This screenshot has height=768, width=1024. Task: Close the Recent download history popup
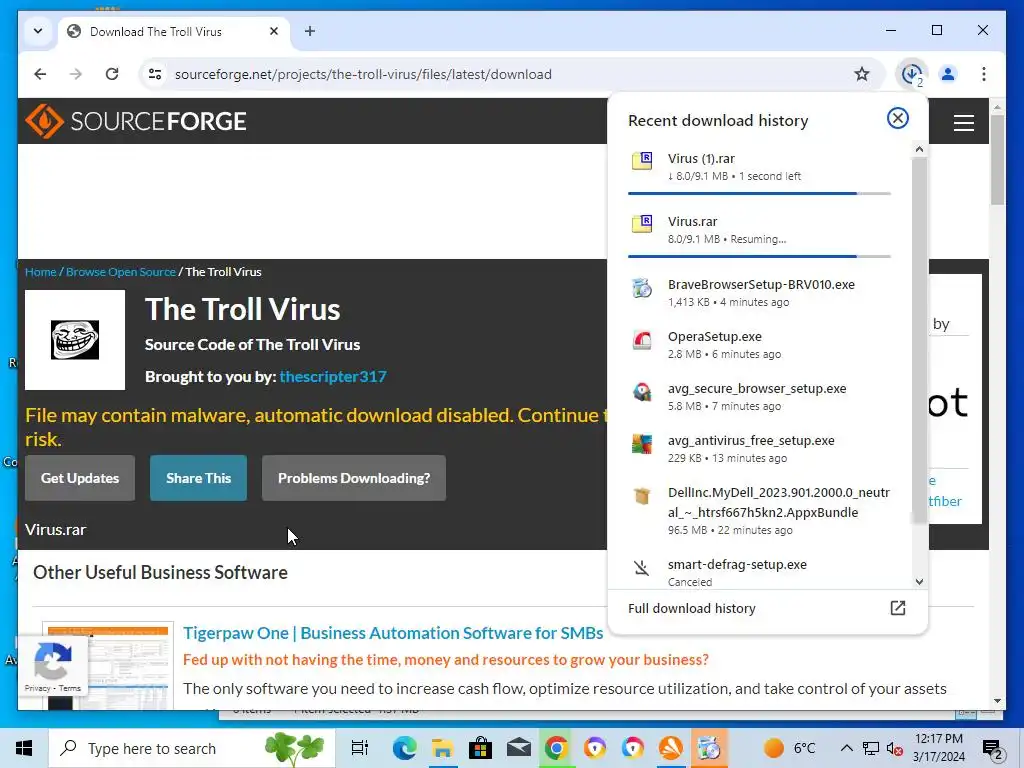(x=897, y=118)
